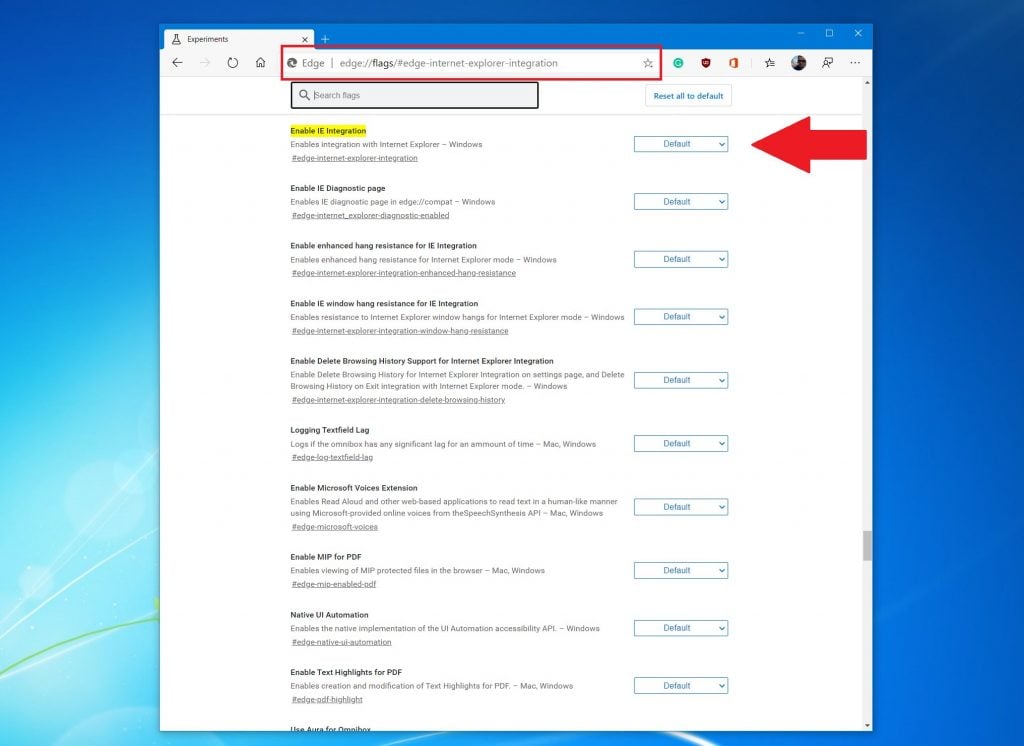This screenshot has width=1024, height=746.
Task: Open a new tab with plus button
Action: click(x=325, y=39)
